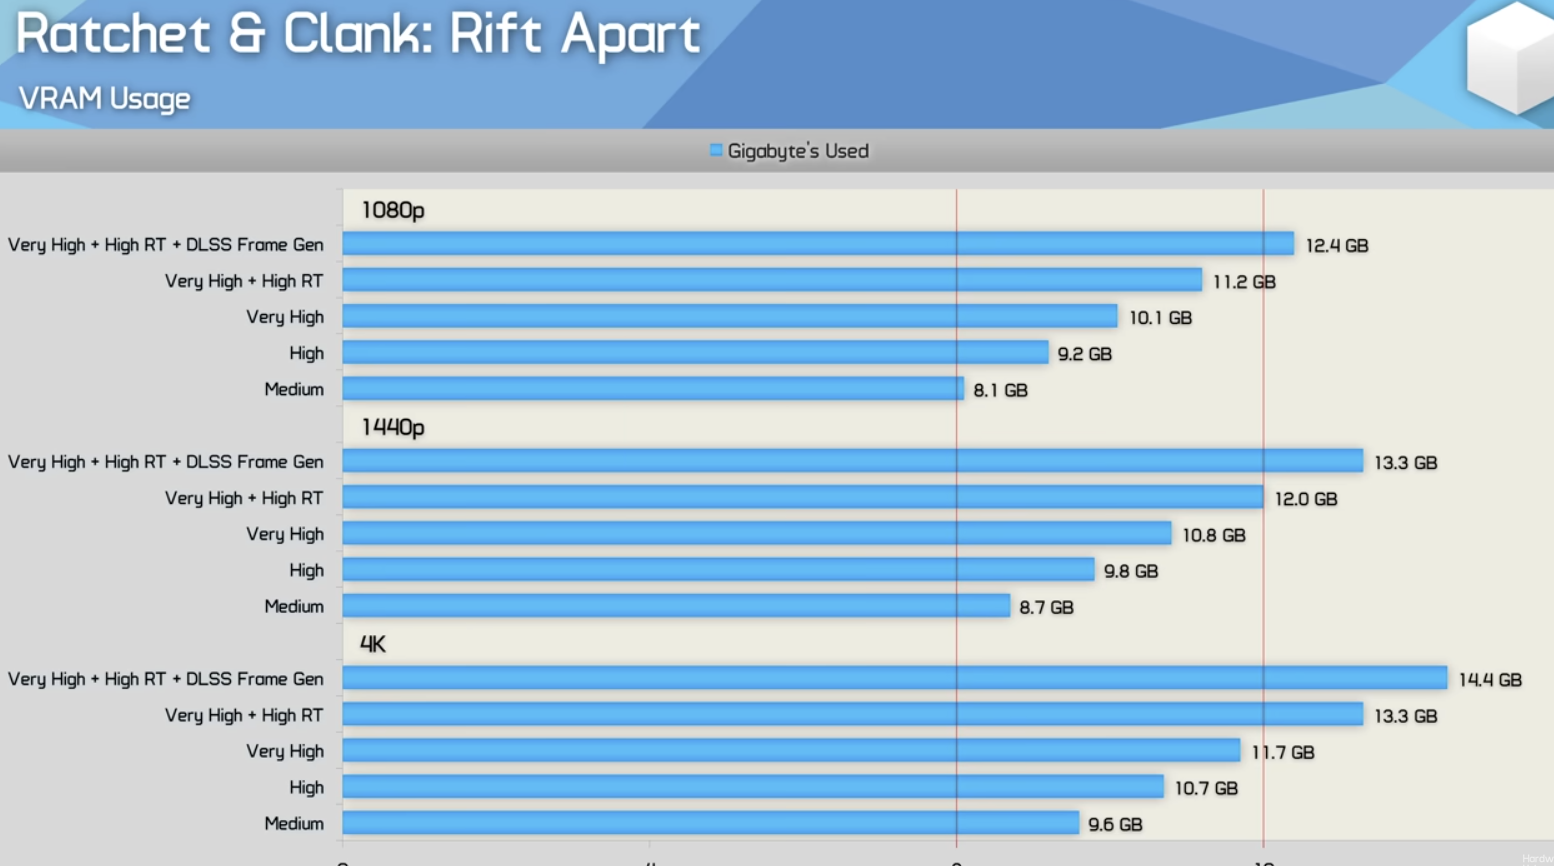Click the 1440p Very High + High RT bar
1554x866 pixels.
point(803,497)
